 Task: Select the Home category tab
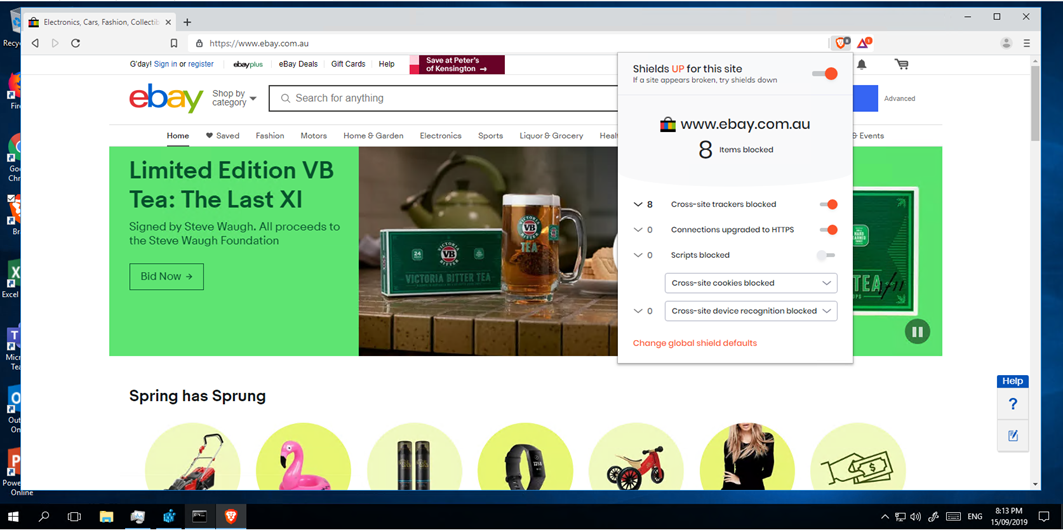178,136
